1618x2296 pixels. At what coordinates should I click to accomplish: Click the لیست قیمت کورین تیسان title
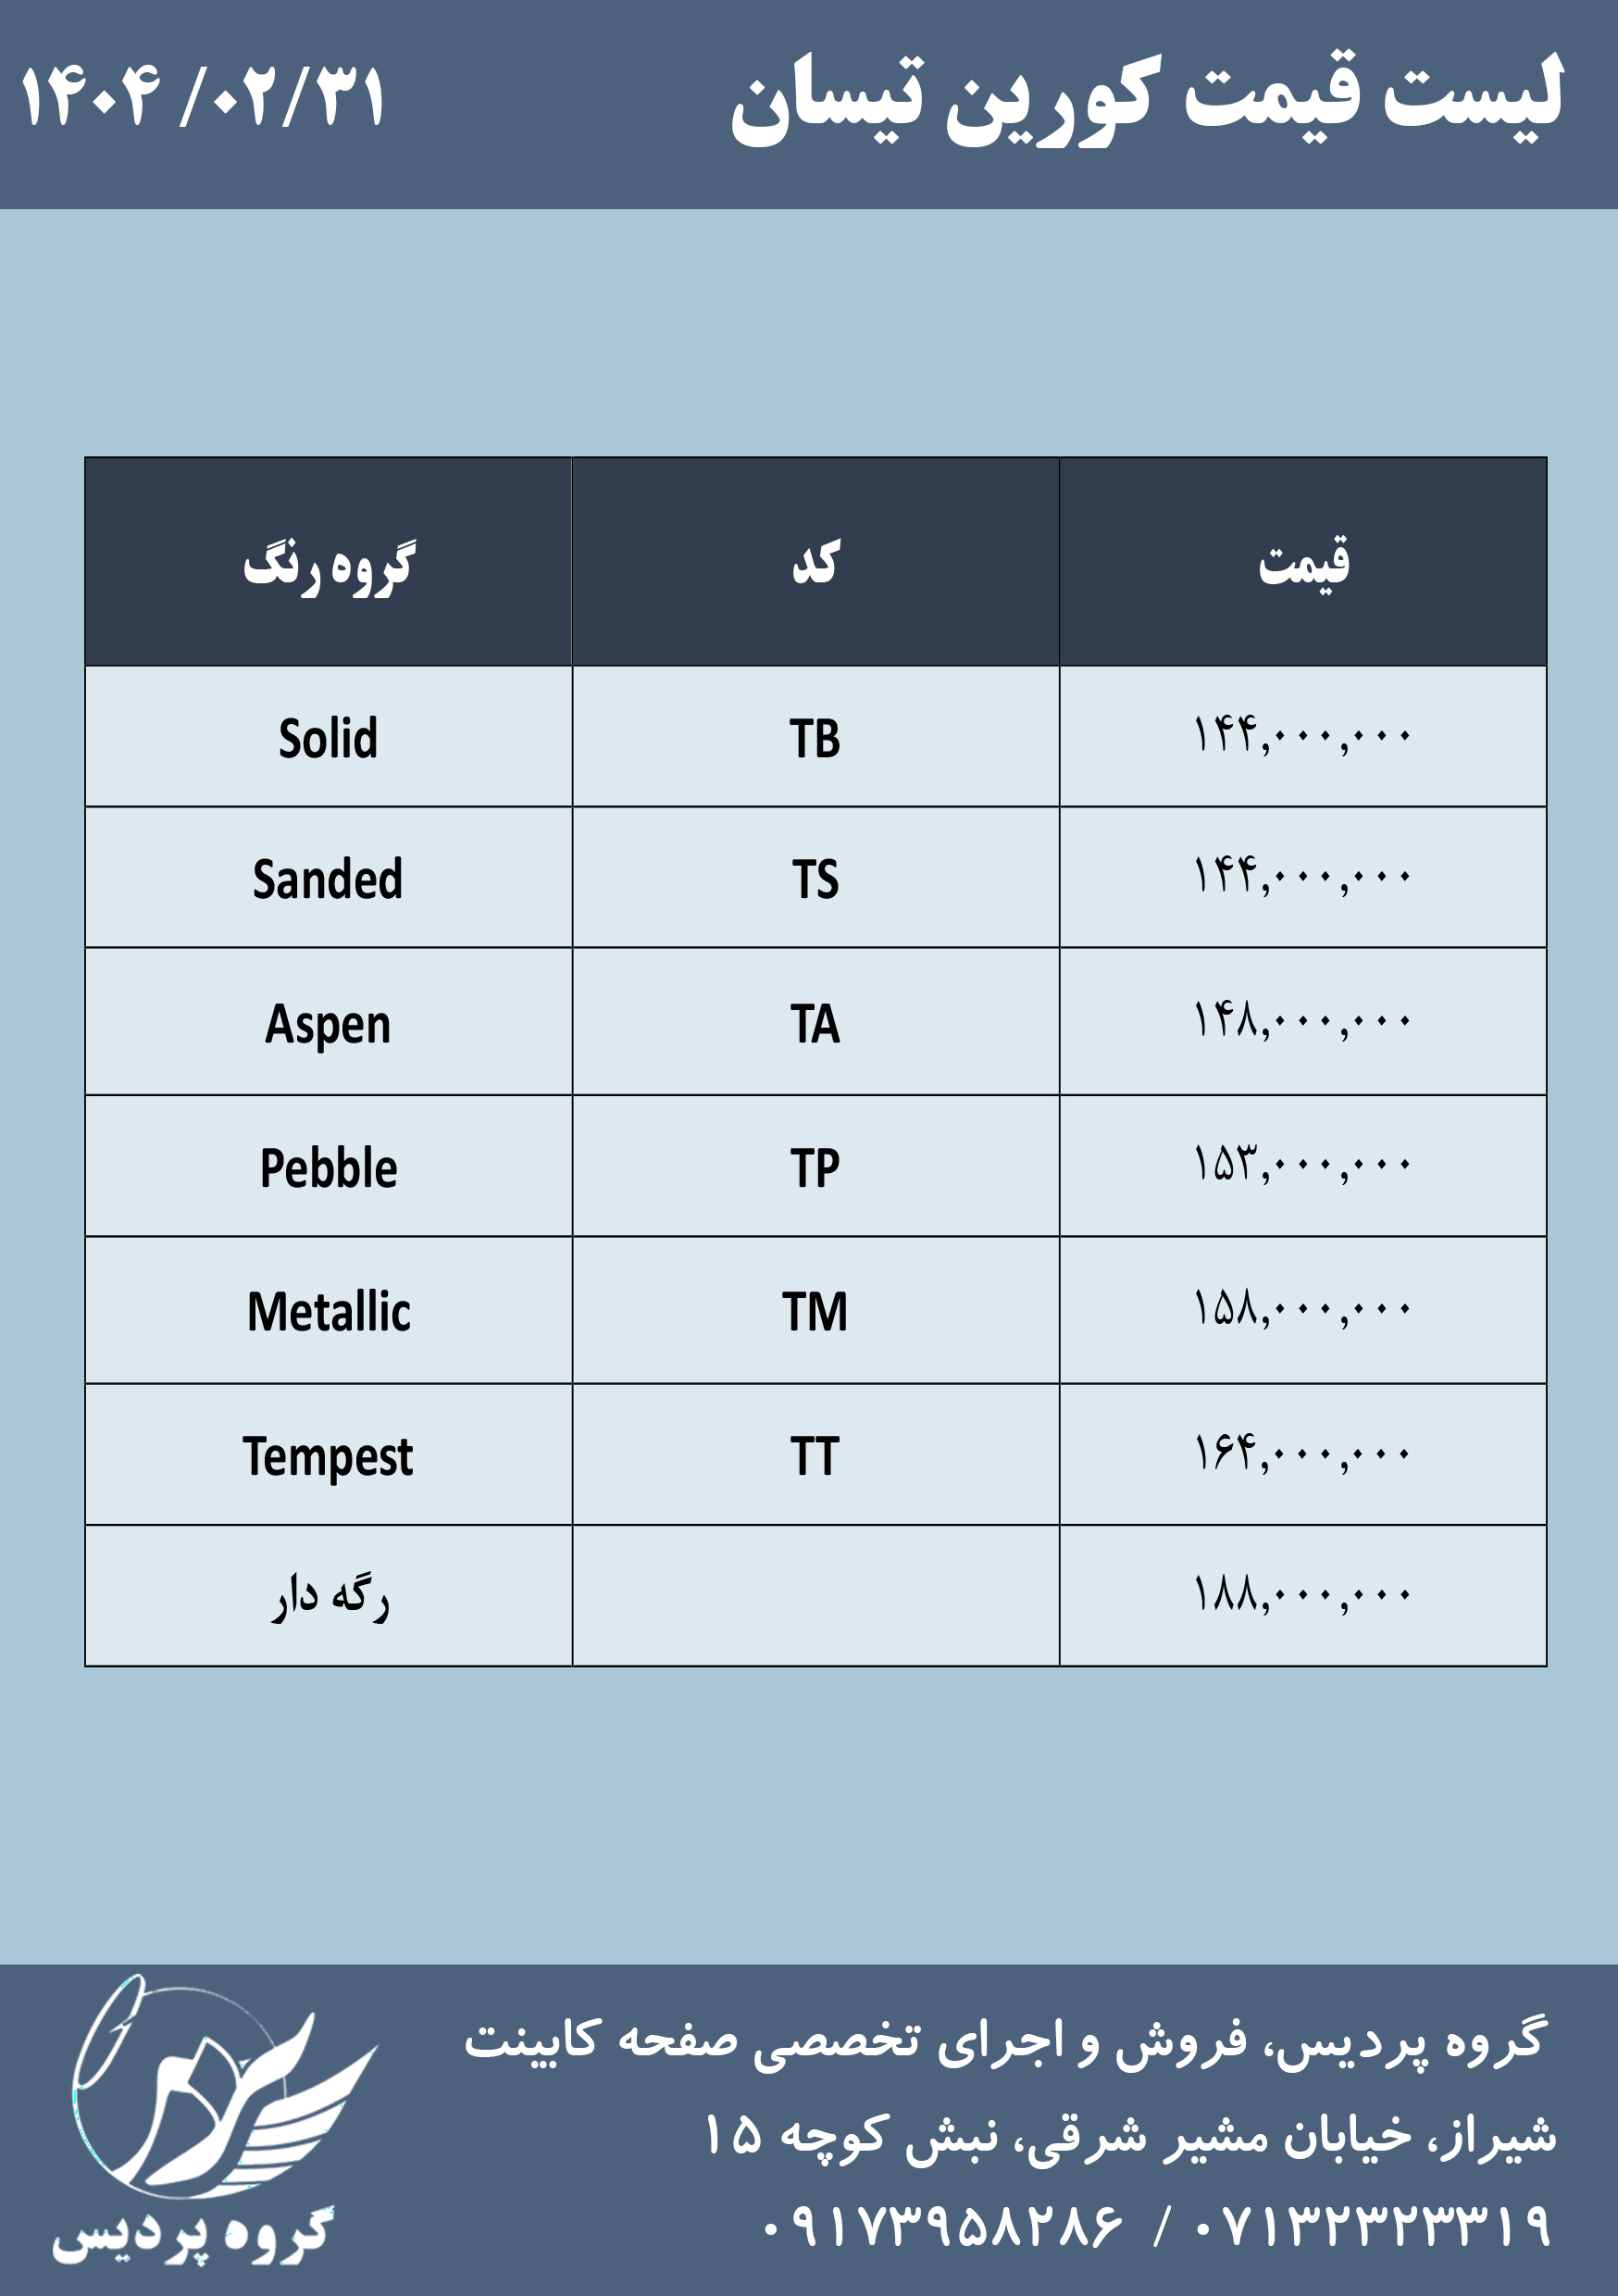click(x=1146, y=100)
